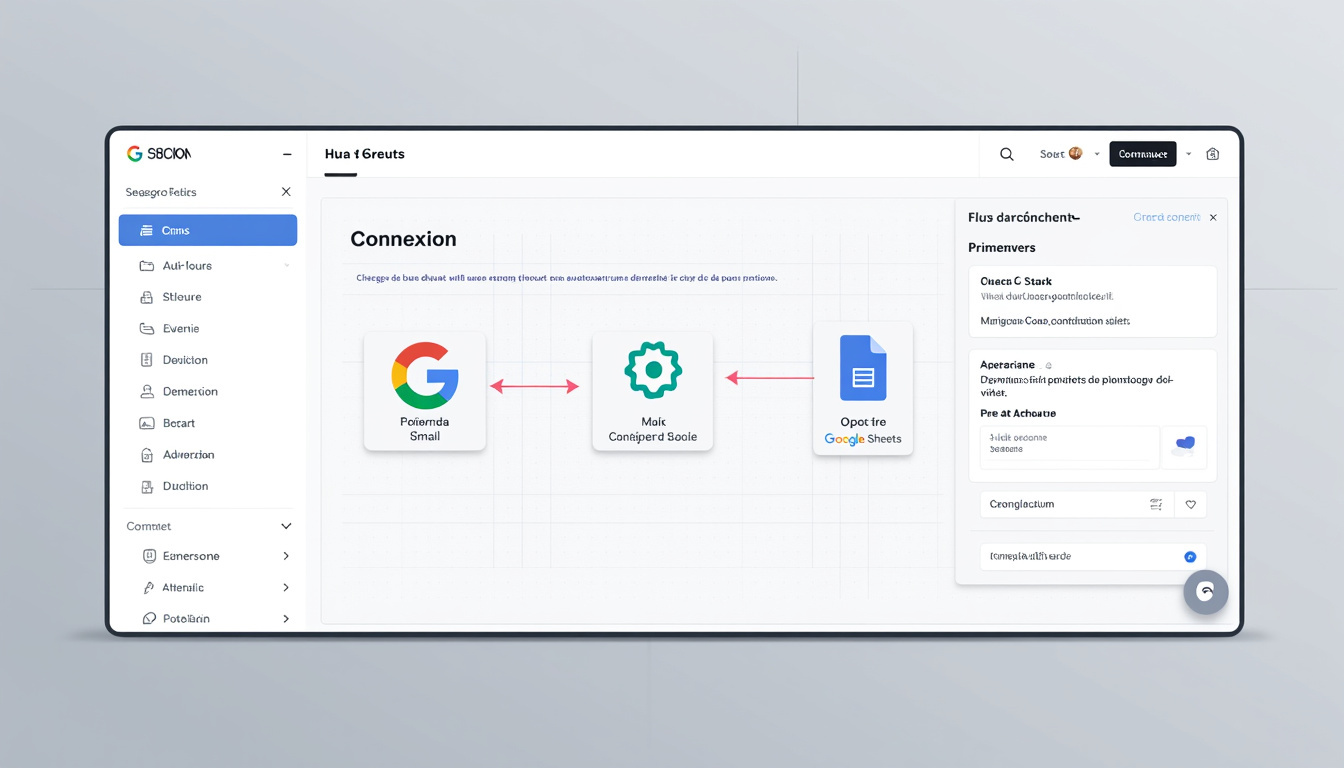Click the Google Sheets document icon
The width and height of the screenshot is (1344, 768).
[x=863, y=368]
